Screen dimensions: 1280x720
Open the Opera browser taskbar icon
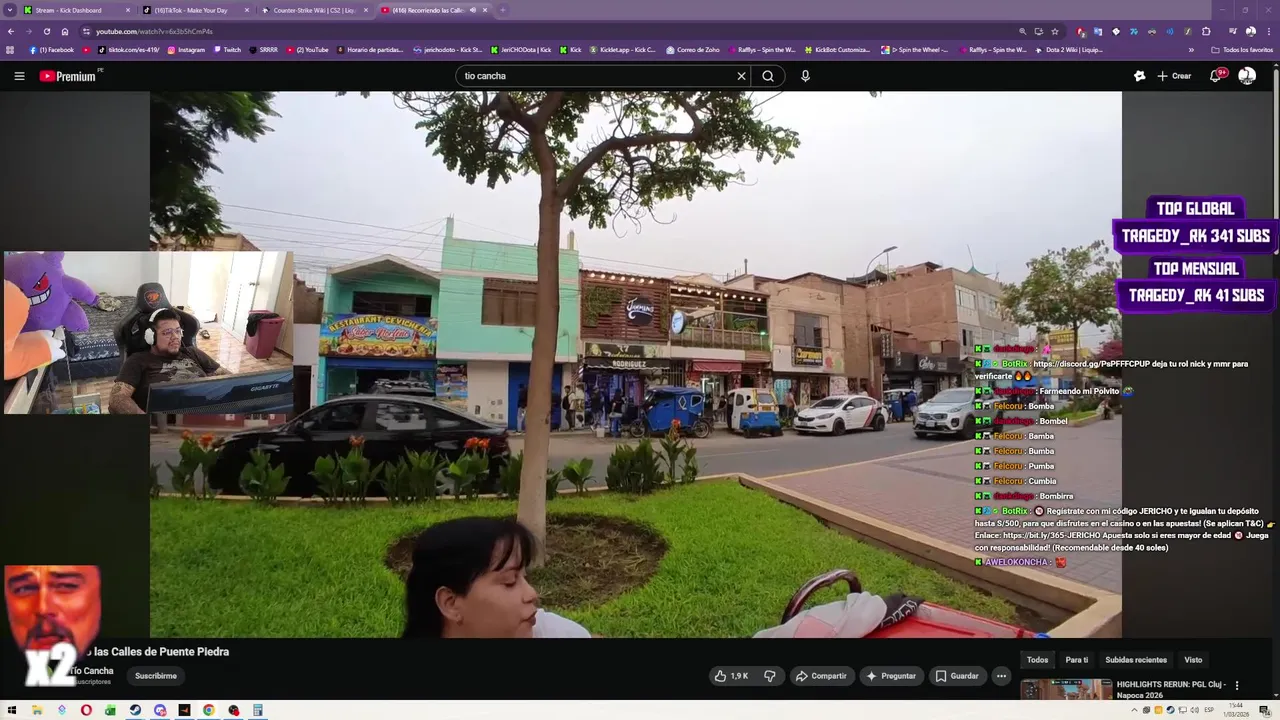[86, 710]
